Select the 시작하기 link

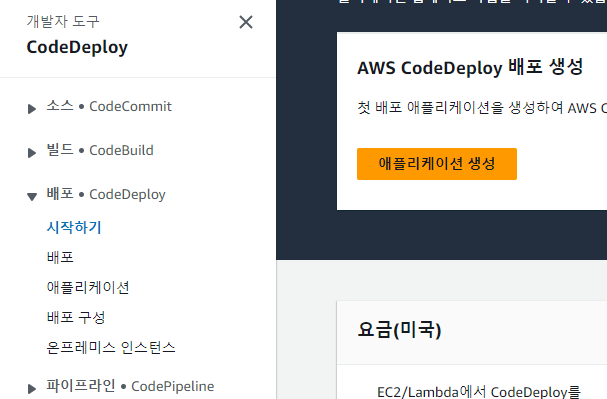coord(74,227)
